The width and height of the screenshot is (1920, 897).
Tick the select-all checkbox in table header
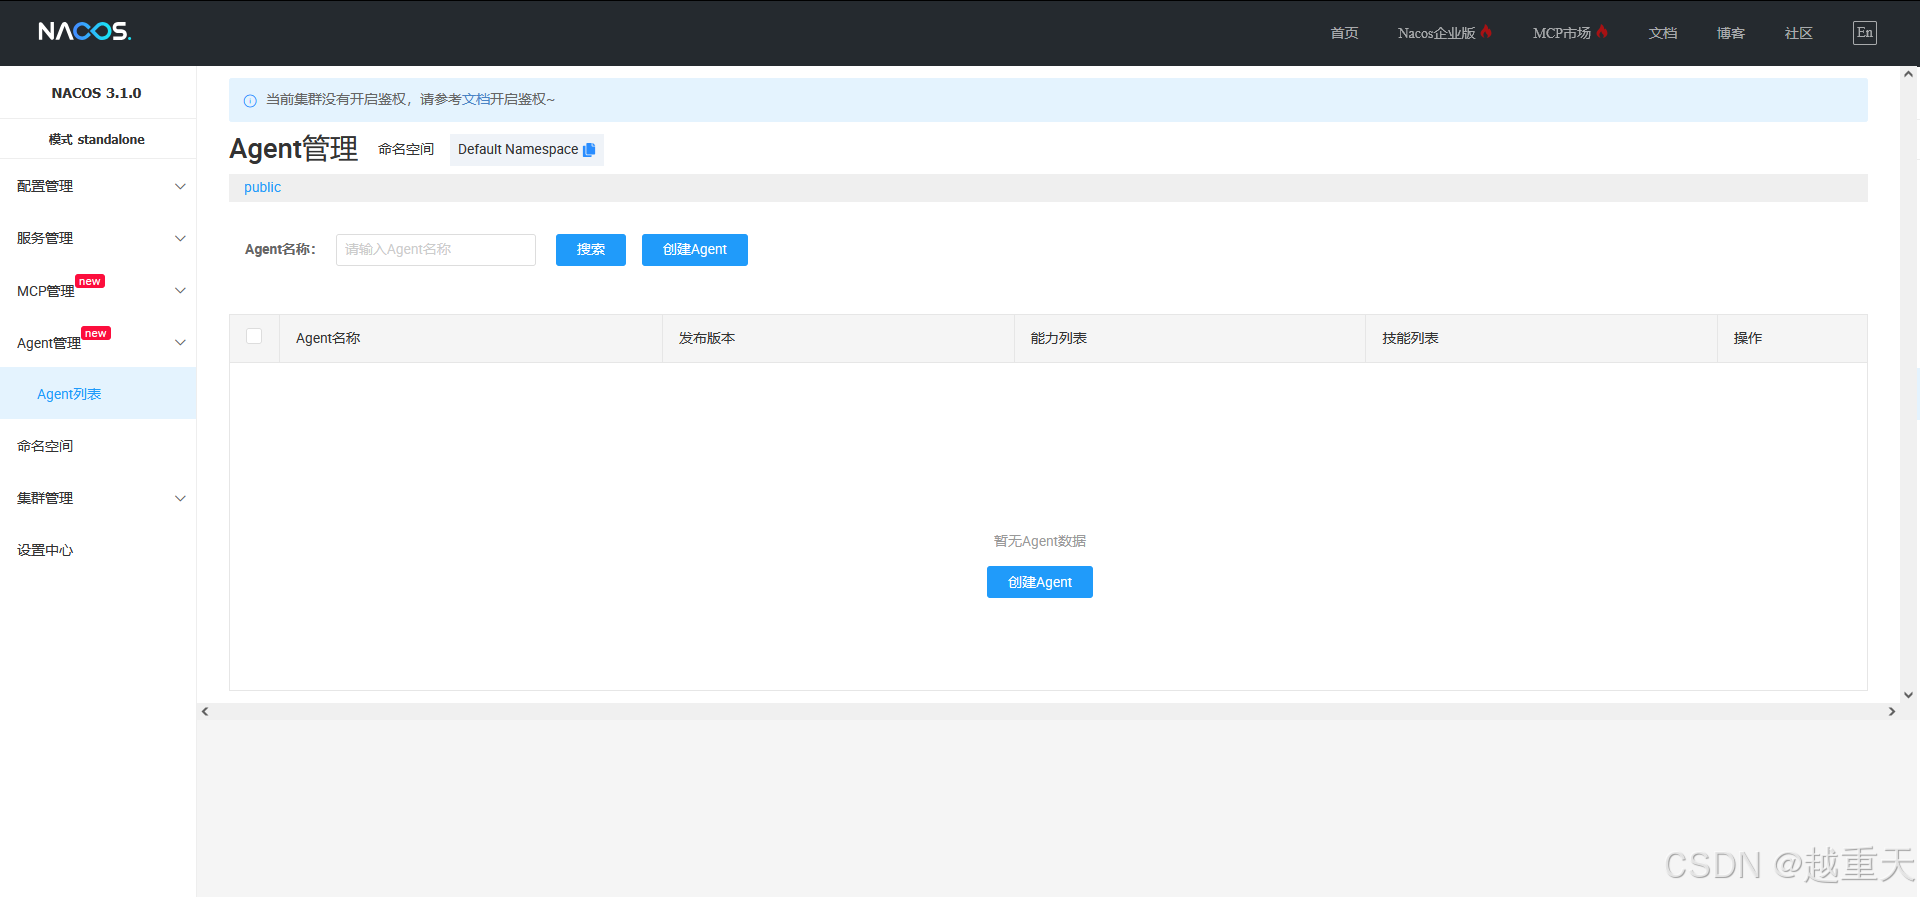pyautogui.click(x=254, y=337)
